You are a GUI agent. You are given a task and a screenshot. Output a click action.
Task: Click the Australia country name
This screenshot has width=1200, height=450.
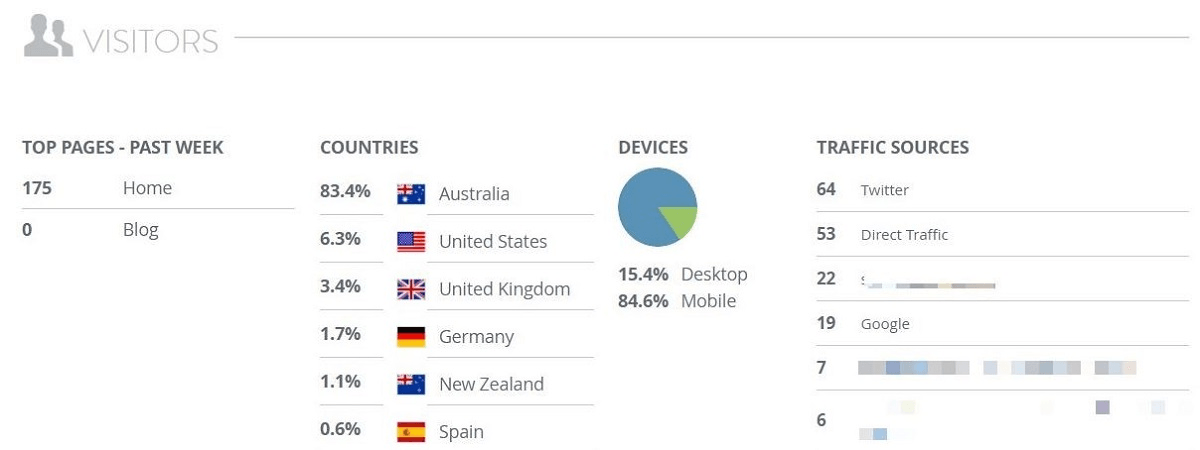[x=474, y=194]
